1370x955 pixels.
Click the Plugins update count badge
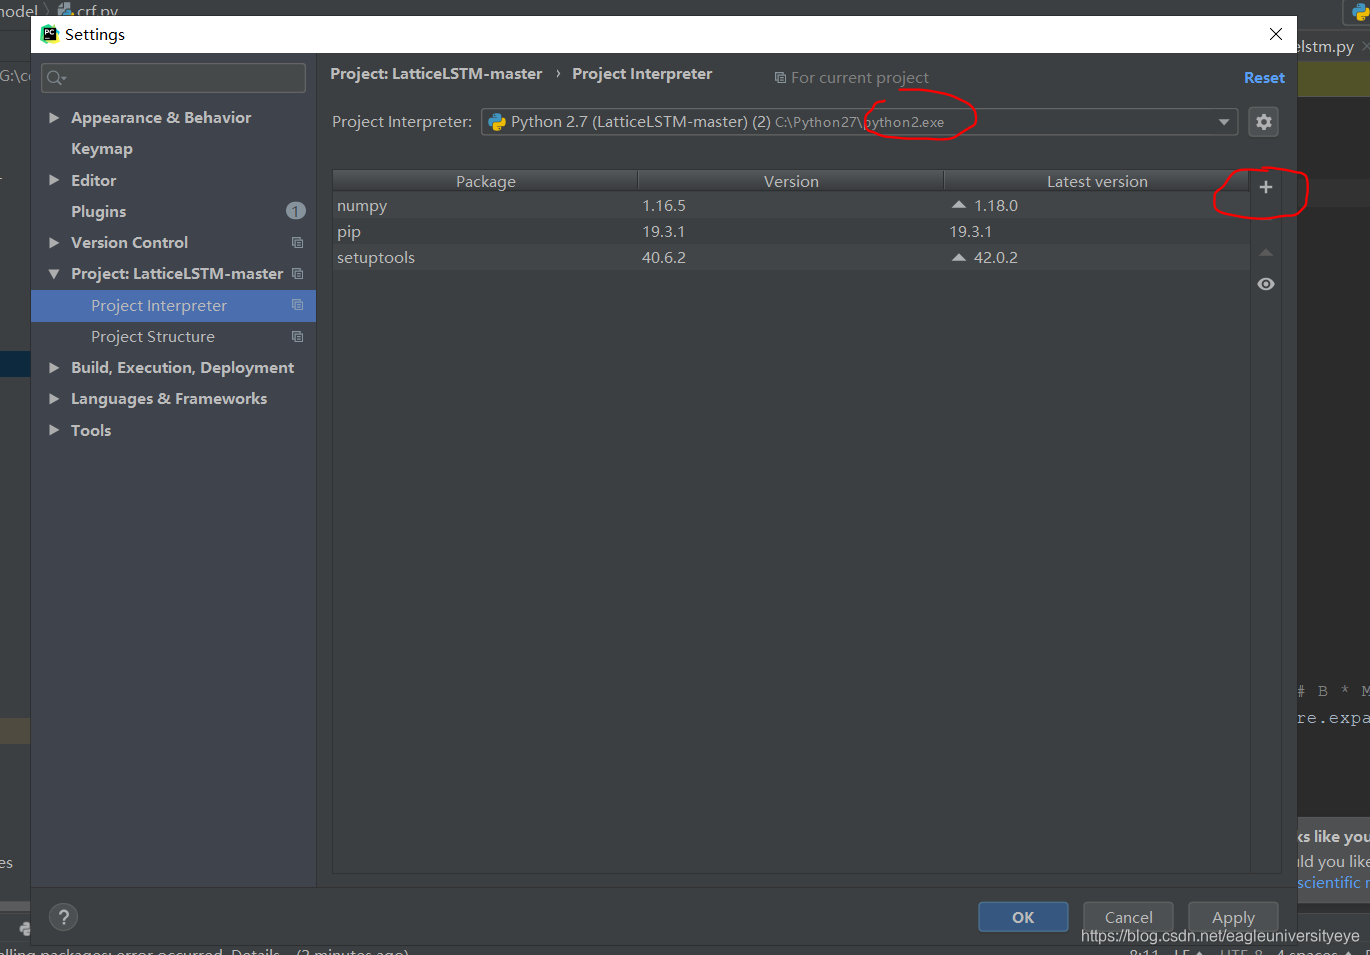click(x=296, y=211)
